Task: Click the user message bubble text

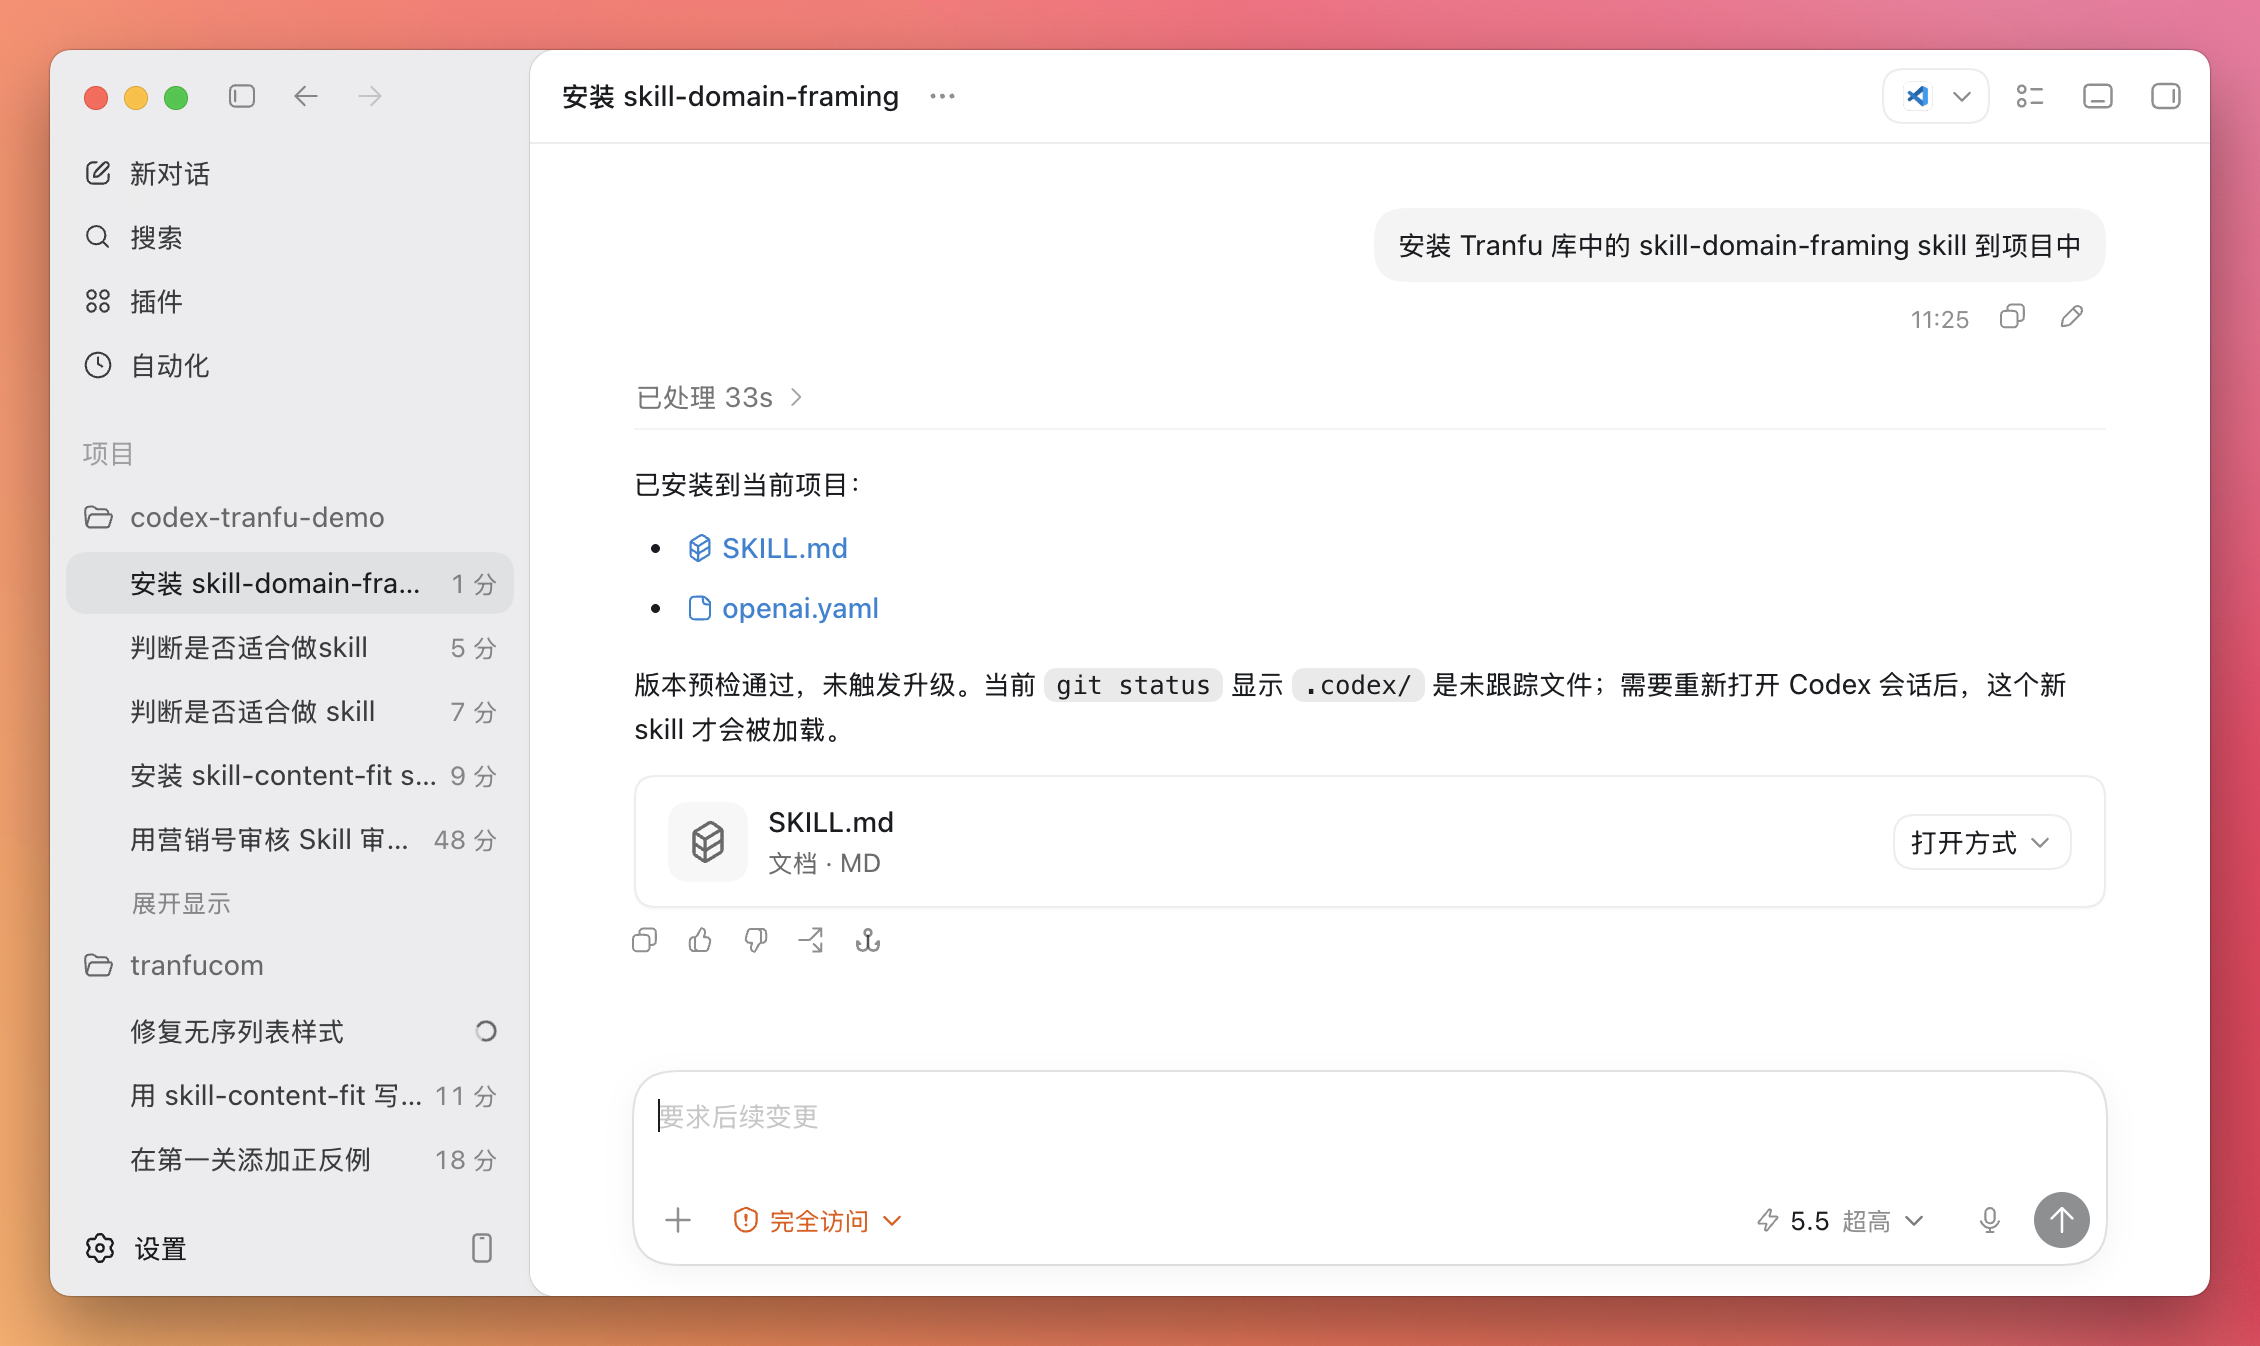Action: [x=1740, y=245]
